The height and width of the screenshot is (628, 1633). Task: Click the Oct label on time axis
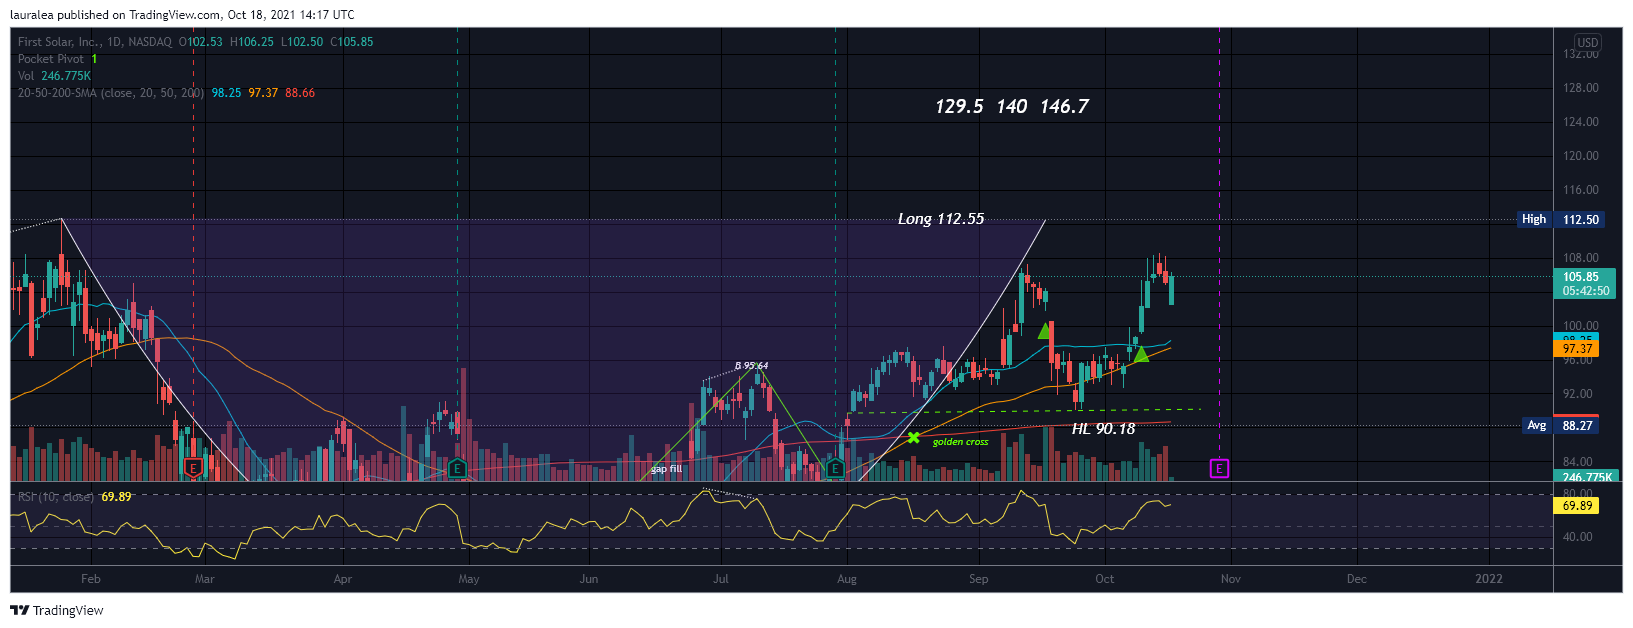pyautogui.click(x=1104, y=579)
